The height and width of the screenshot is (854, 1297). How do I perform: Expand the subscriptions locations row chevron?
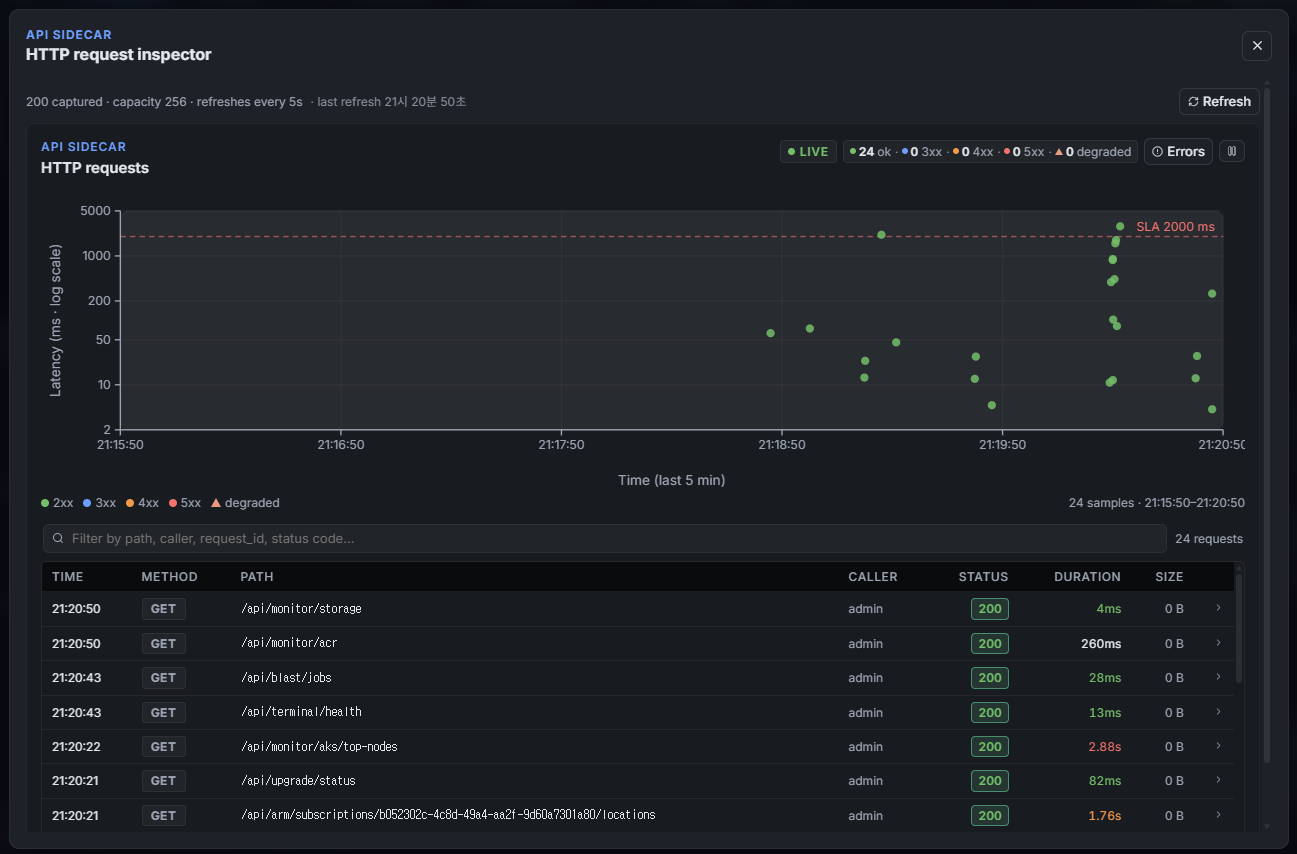[1218, 815]
